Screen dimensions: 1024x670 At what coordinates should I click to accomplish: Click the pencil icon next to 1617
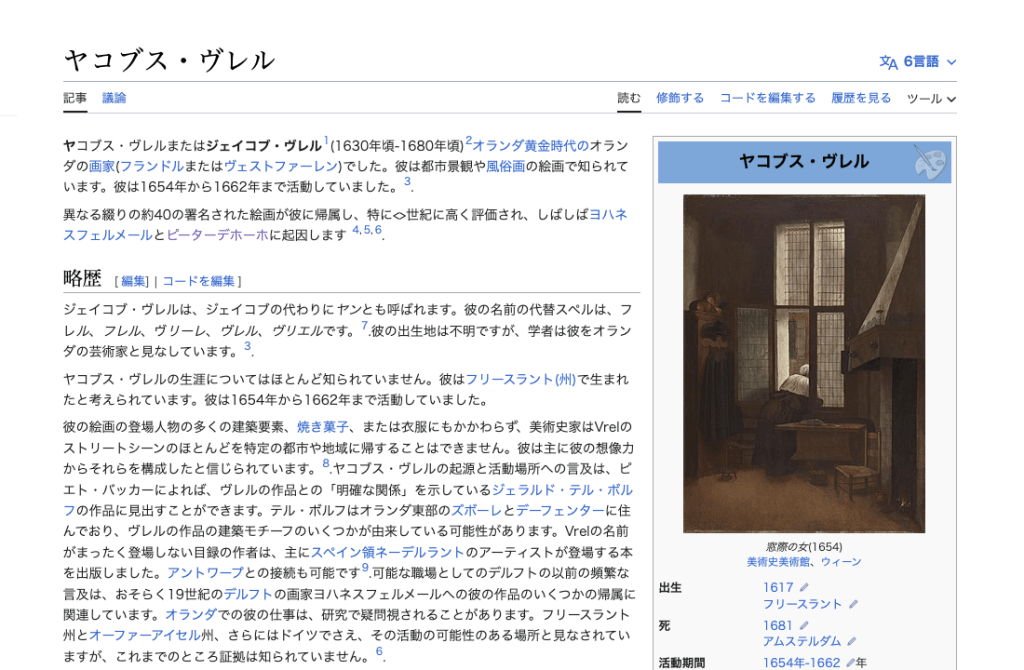click(804, 588)
